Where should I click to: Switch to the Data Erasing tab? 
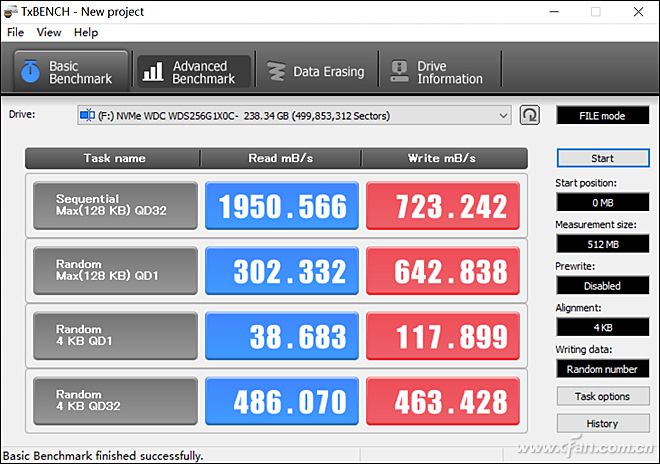(317, 72)
